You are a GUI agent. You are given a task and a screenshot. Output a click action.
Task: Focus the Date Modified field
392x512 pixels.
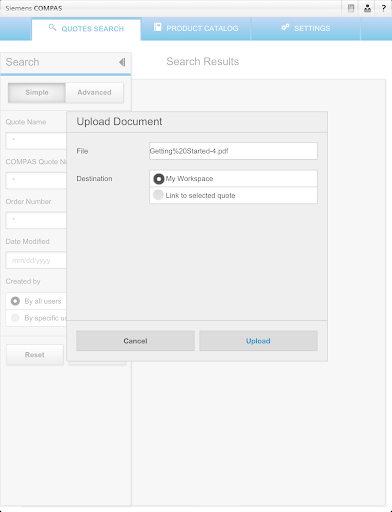pyautogui.click(x=36, y=260)
